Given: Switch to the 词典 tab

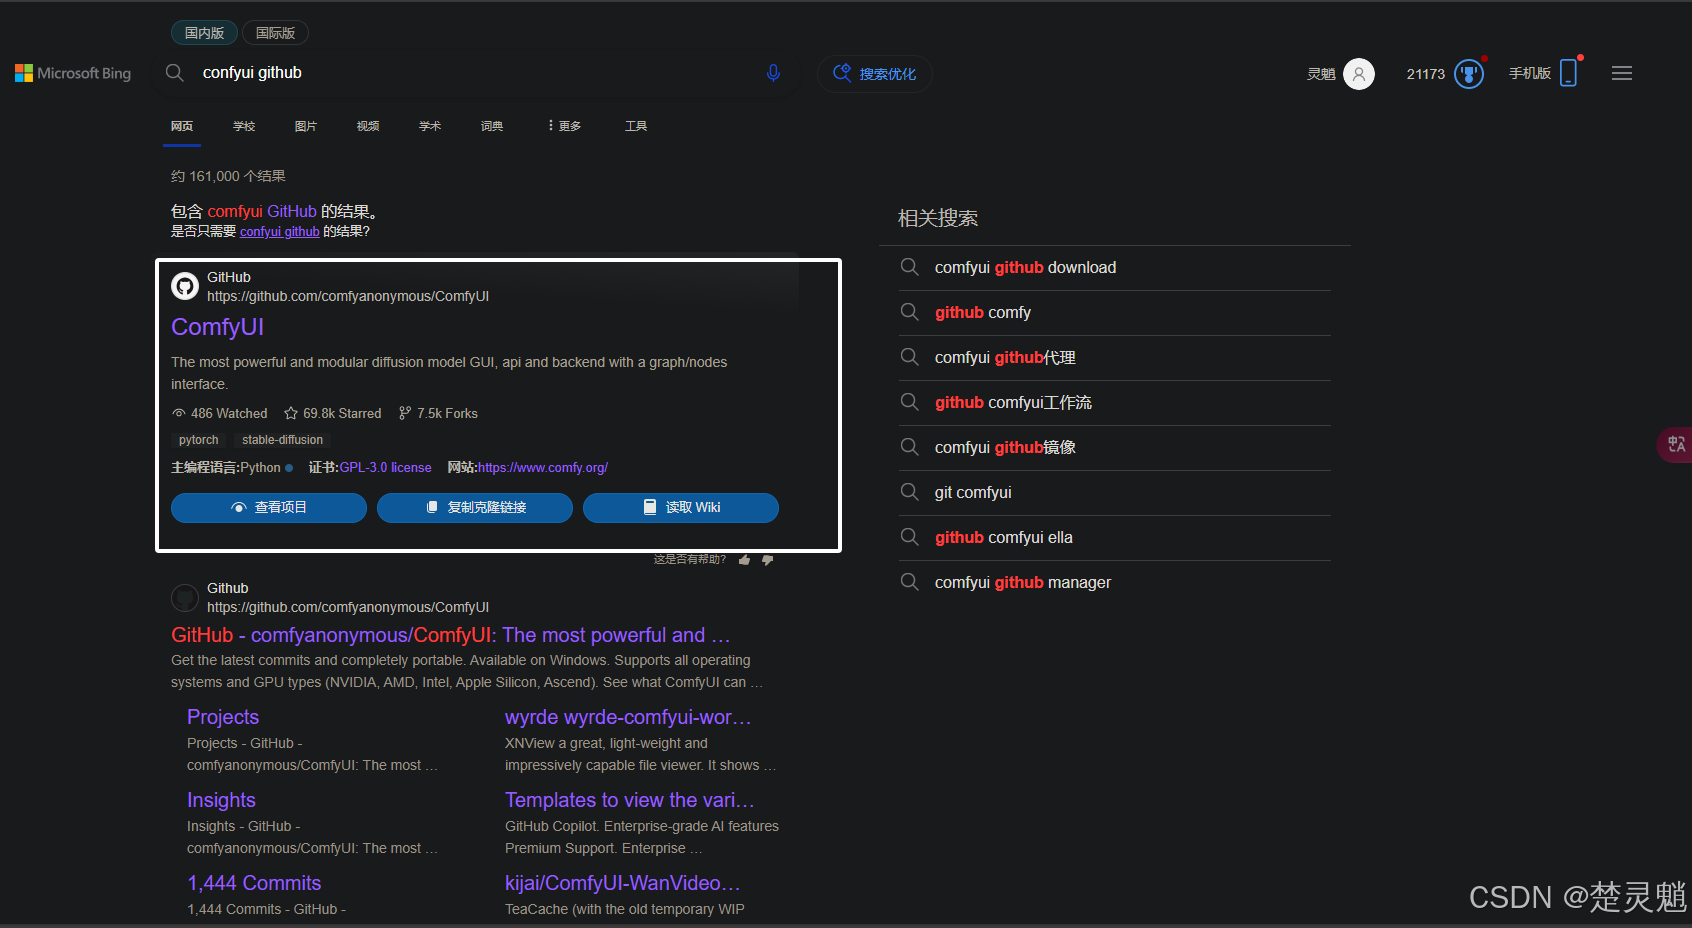Looking at the screenshot, I should 492,126.
